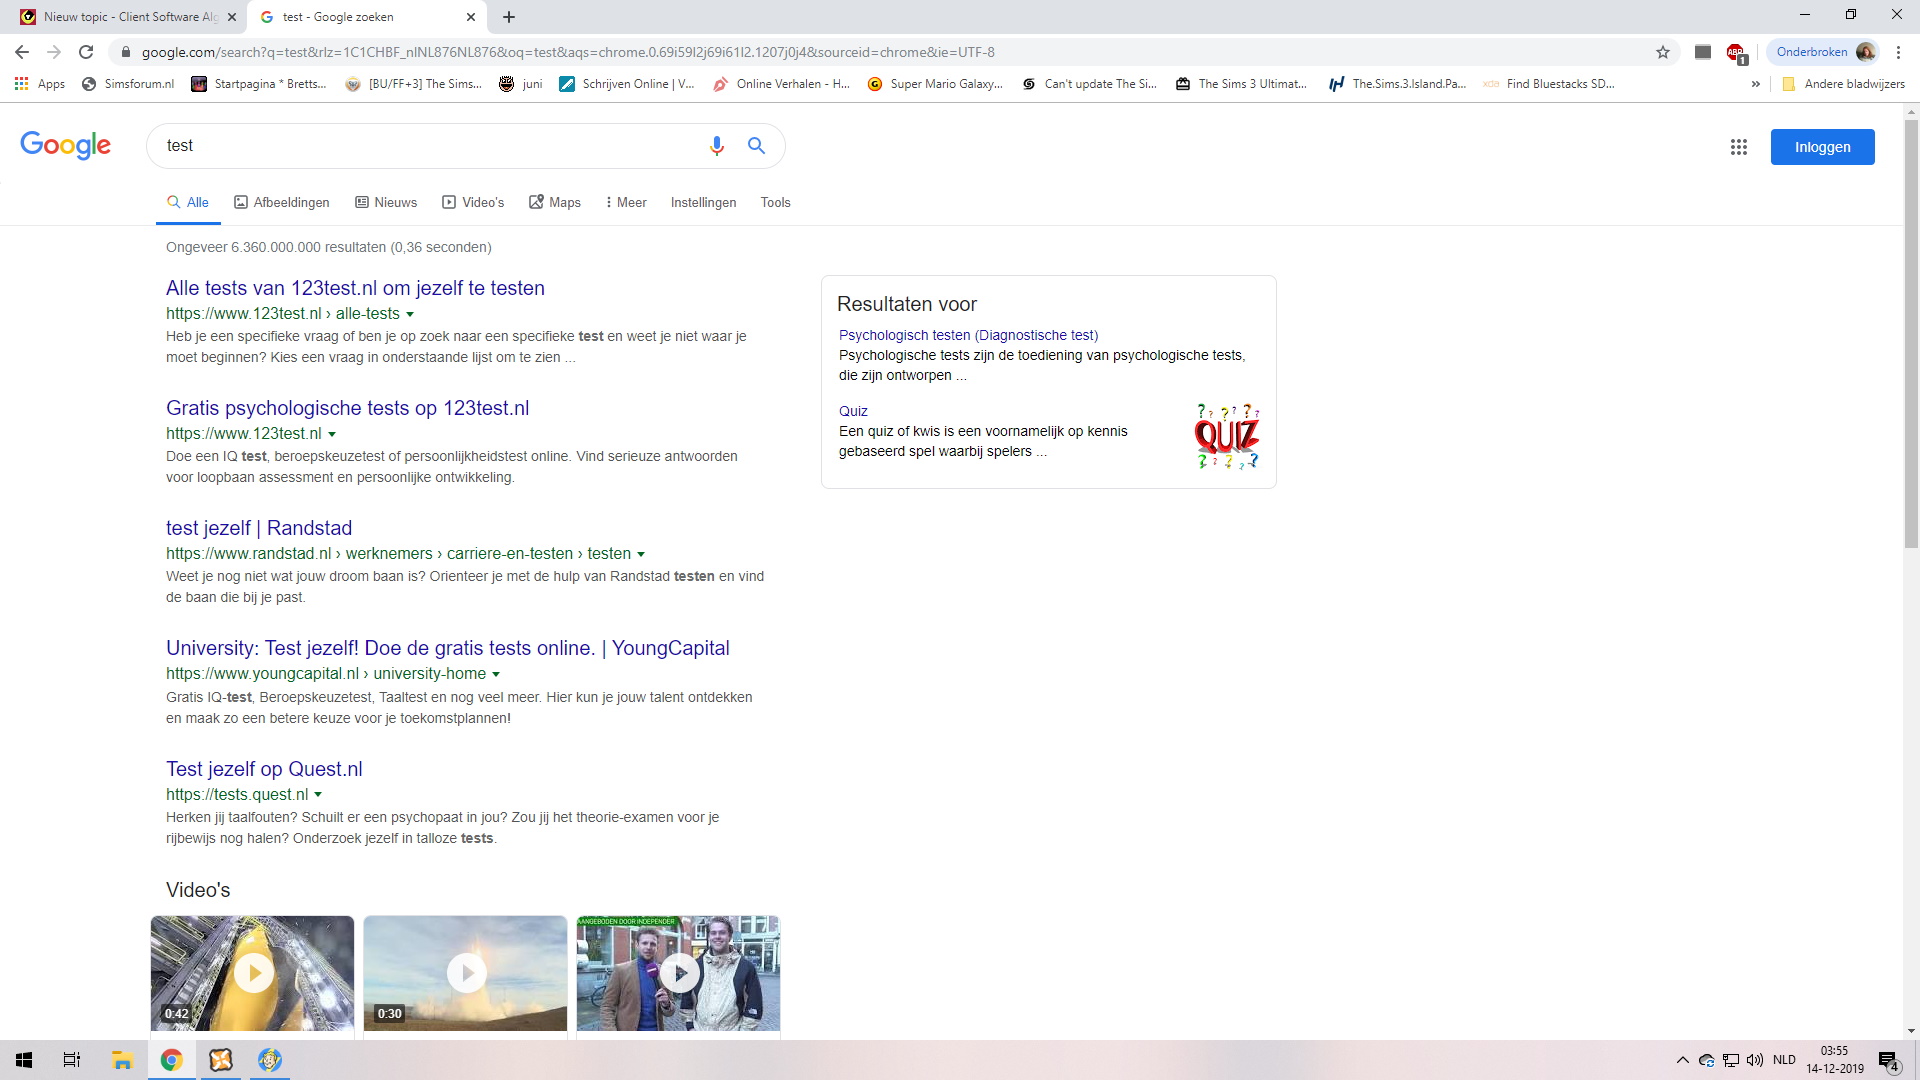1920x1080 pixels.
Task: Click the dark extension icon beside Adblock
Action: click(x=1703, y=52)
